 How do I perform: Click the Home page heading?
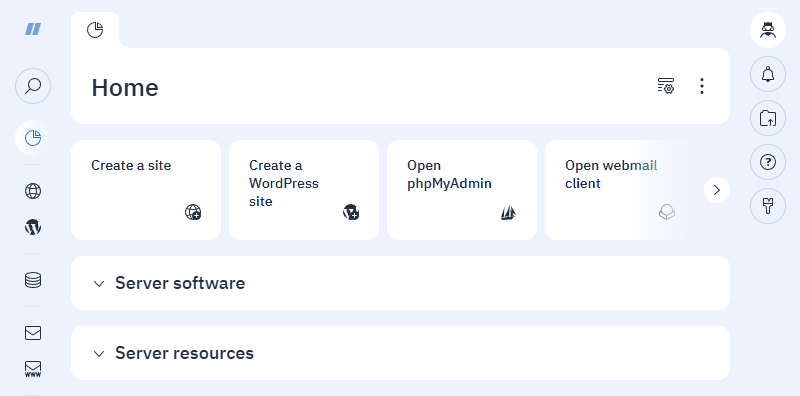click(125, 87)
